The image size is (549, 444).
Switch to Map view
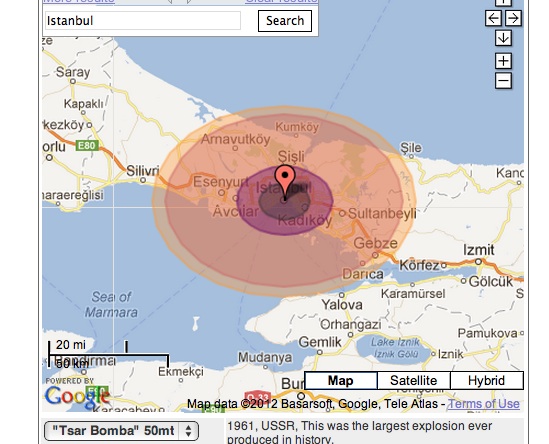(x=341, y=381)
